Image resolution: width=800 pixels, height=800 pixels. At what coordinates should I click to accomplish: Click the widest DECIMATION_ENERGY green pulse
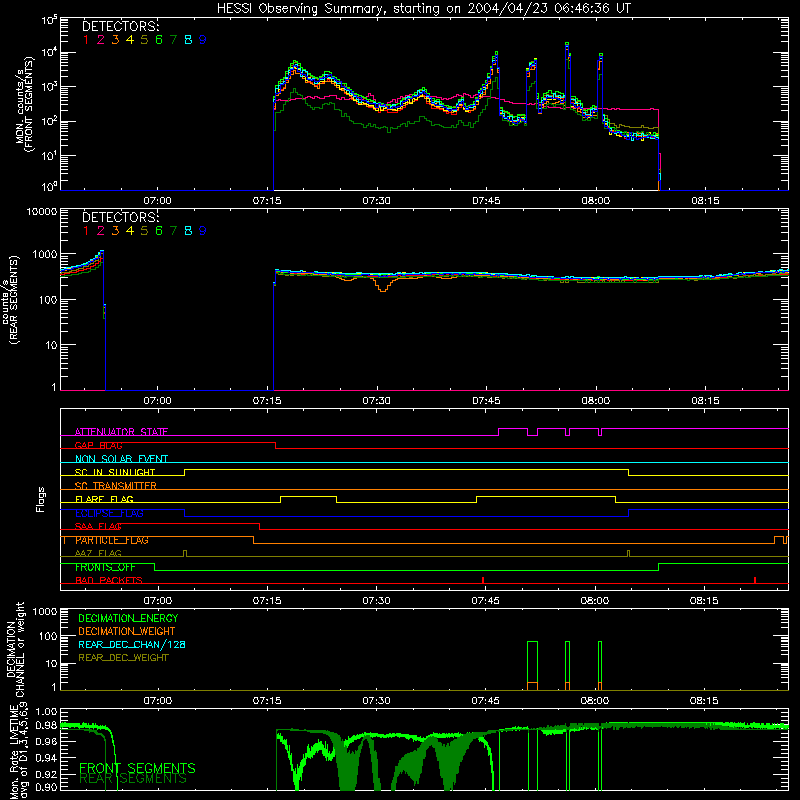click(532, 666)
